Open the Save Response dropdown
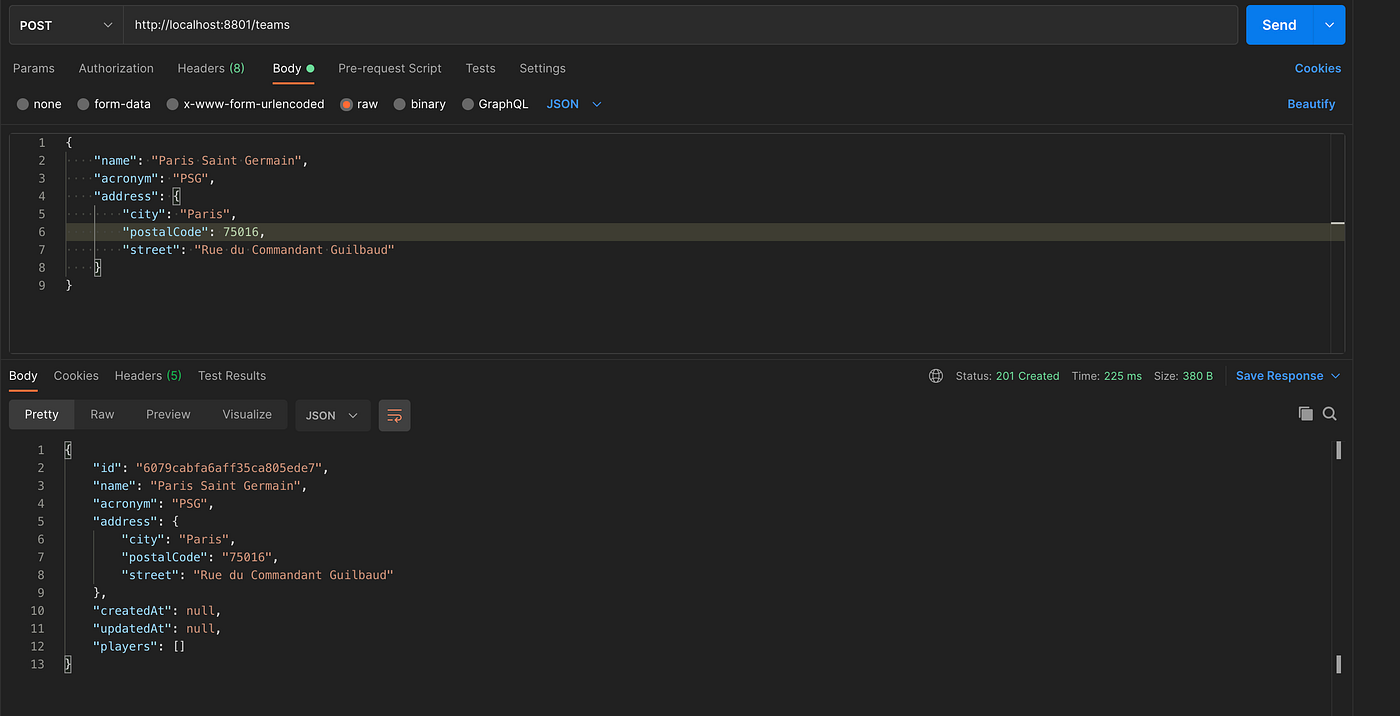 pyautogui.click(x=1288, y=376)
